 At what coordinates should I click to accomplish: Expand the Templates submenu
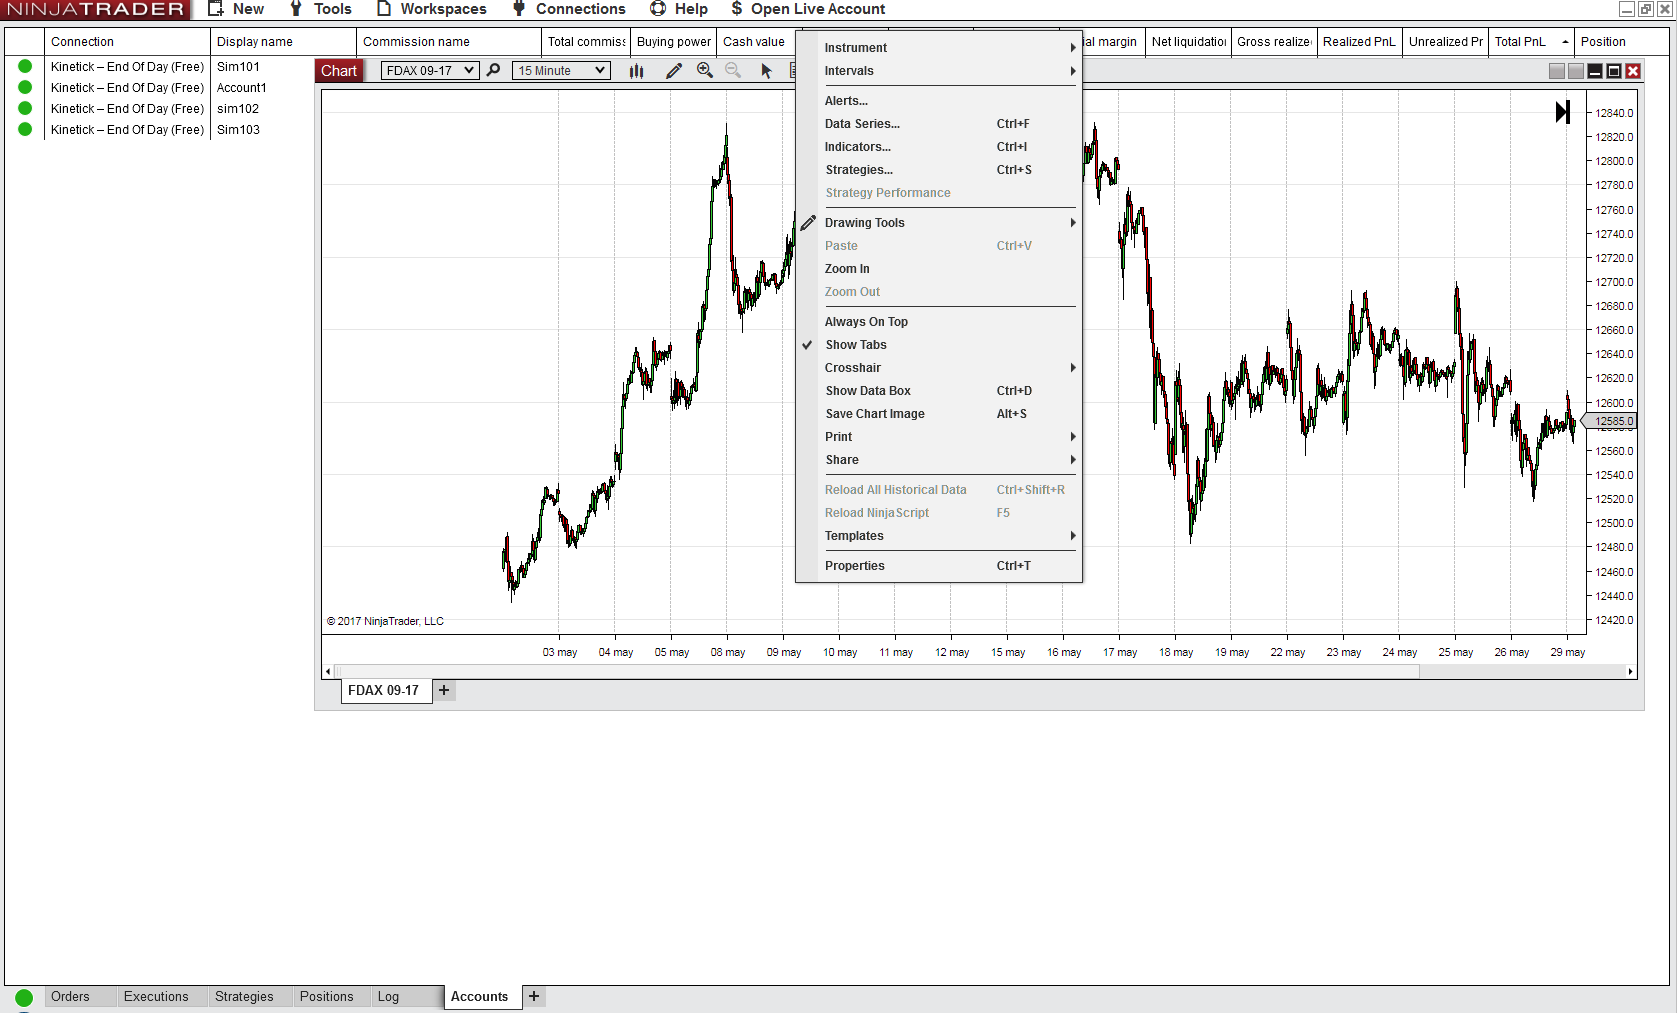pyautogui.click(x=939, y=536)
